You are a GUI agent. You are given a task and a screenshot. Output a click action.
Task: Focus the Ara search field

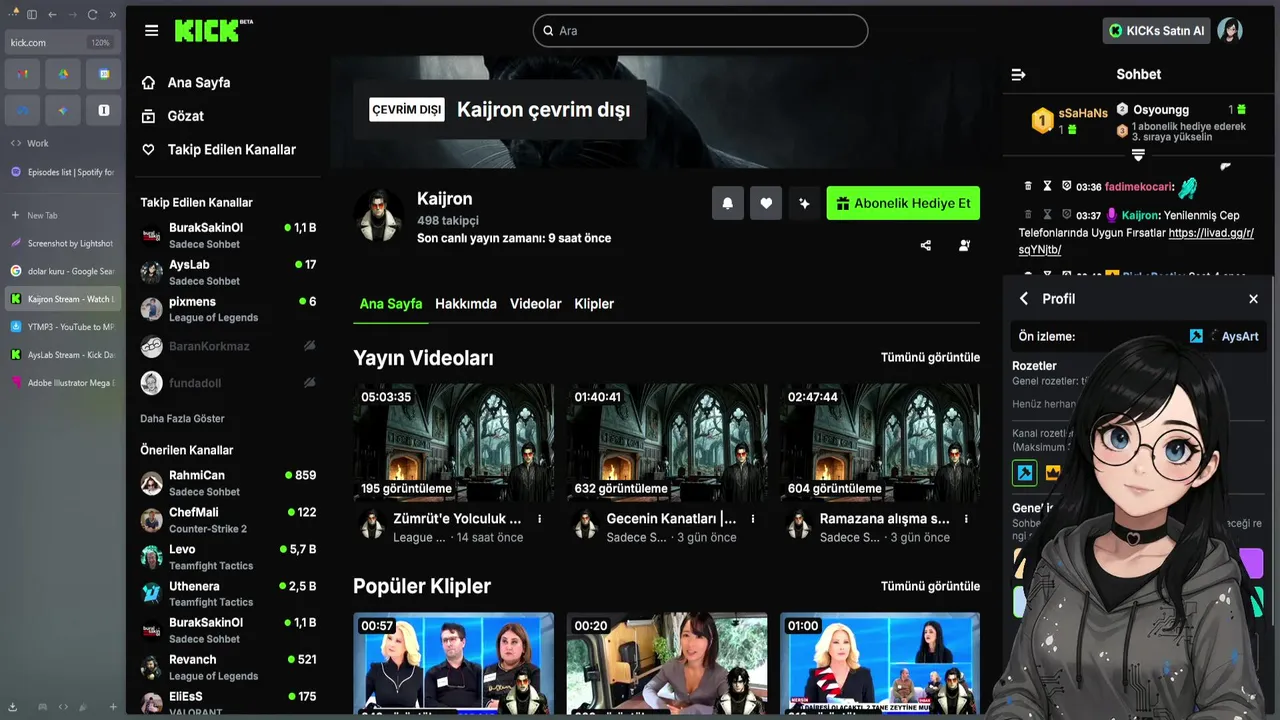pos(700,31)
